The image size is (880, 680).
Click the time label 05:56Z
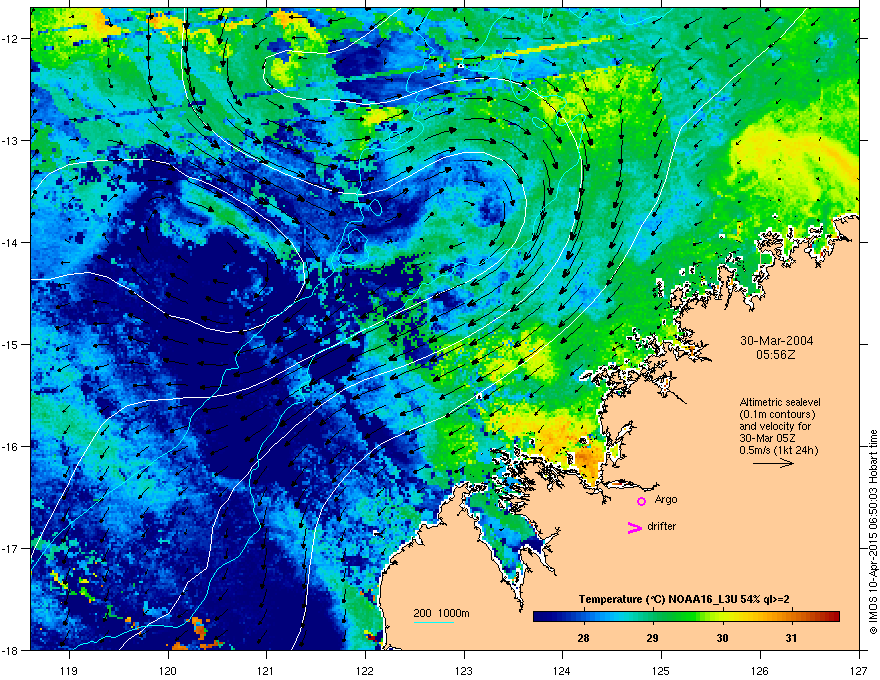pyautogui.click(x=776, y=355)
